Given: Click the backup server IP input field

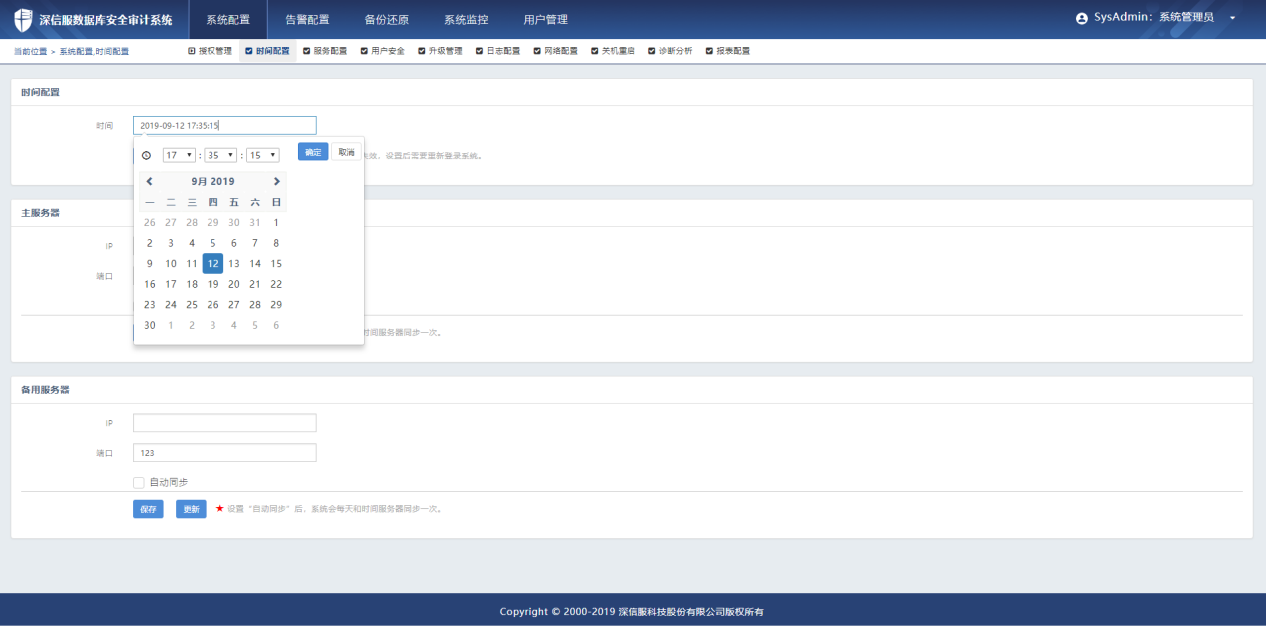Looking at the screenshot, I should tap(224, 423).
